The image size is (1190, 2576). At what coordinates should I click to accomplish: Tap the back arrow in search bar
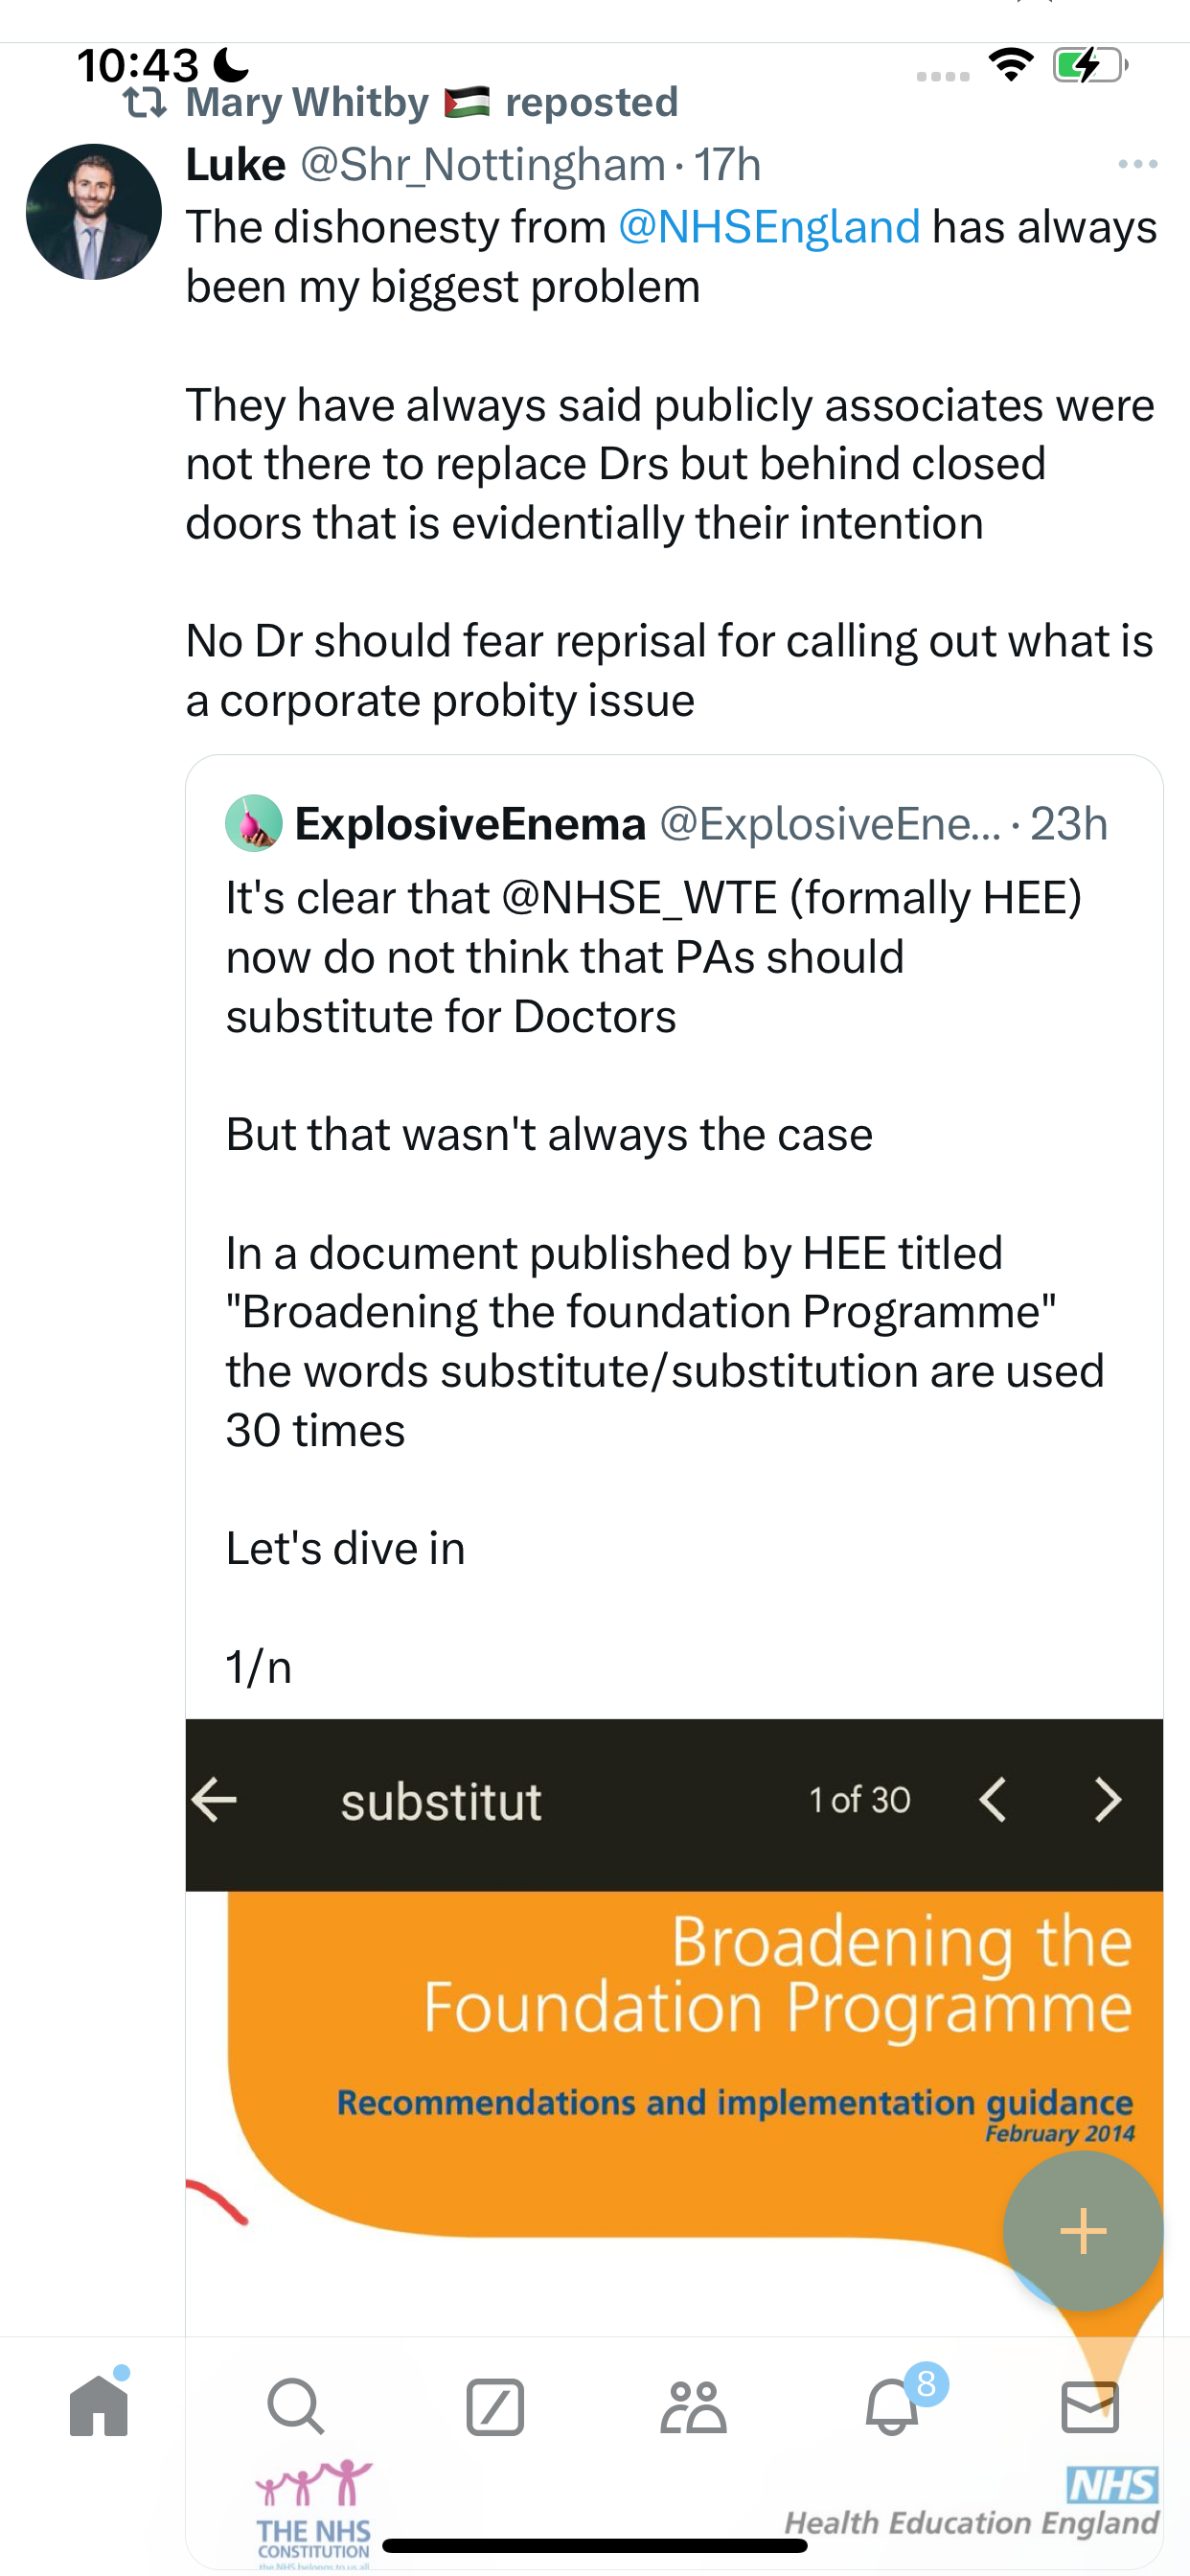click(214, 1800)
